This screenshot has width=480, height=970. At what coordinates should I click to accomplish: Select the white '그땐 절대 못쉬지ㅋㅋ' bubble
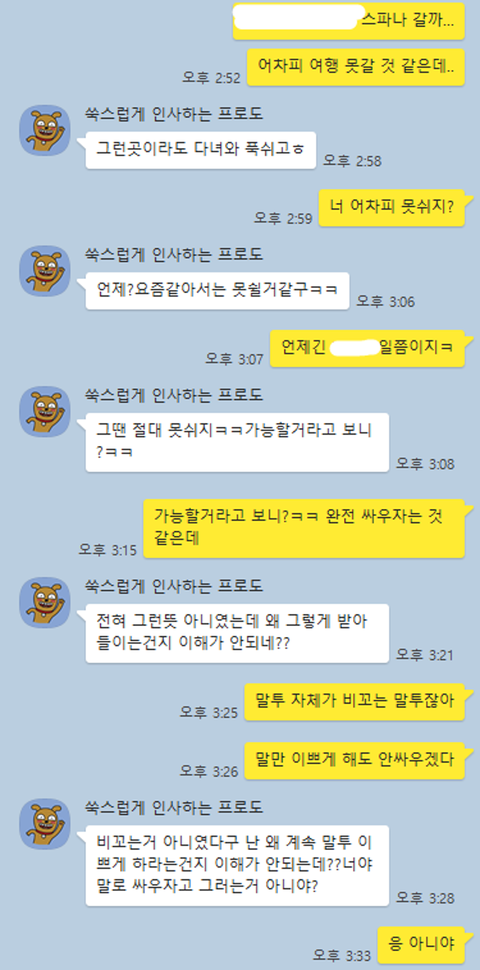point(238,442)
